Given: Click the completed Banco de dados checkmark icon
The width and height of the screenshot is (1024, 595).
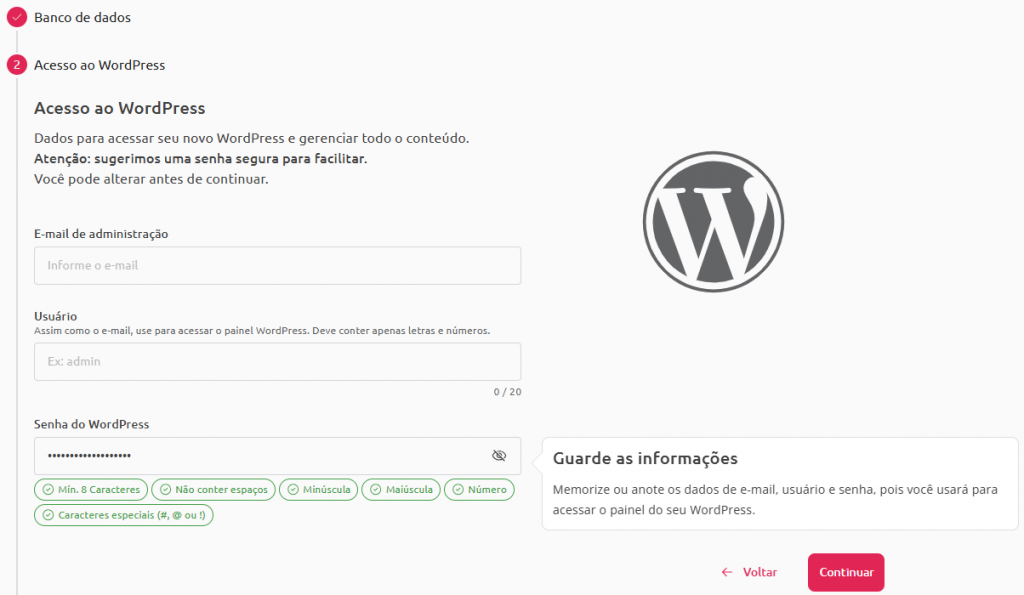Looking at the screenshot, I should point(16,17).
